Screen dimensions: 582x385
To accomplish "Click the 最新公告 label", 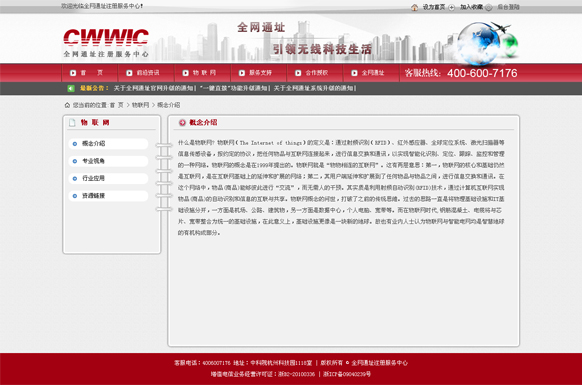I will coord(94,88).
